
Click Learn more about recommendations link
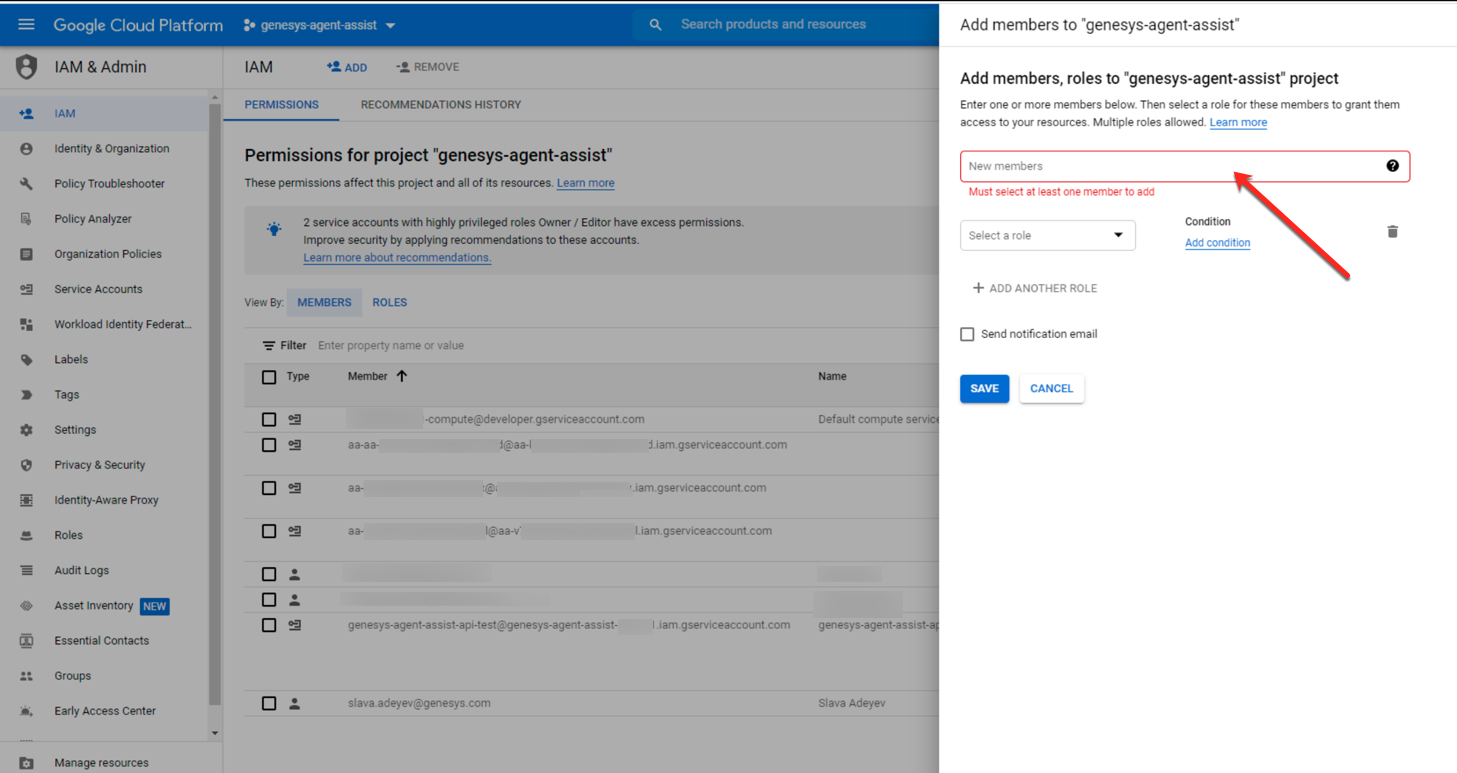[x=397, y=258]
